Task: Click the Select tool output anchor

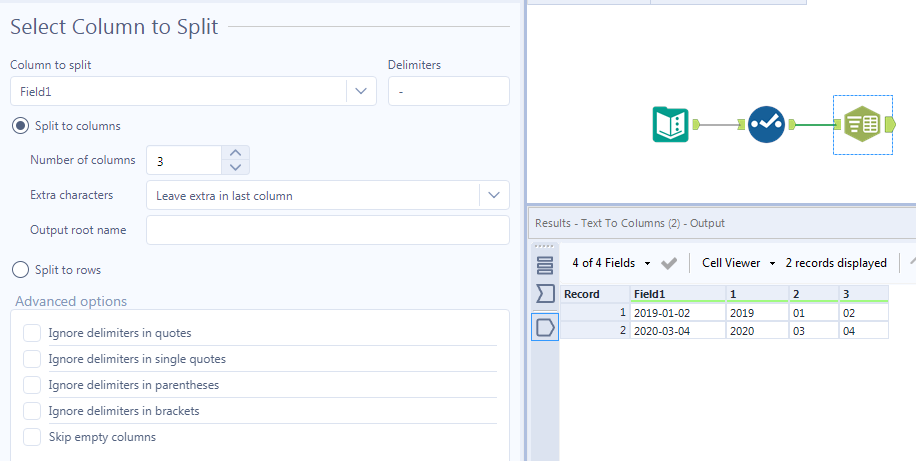Action: click(792, 124)
